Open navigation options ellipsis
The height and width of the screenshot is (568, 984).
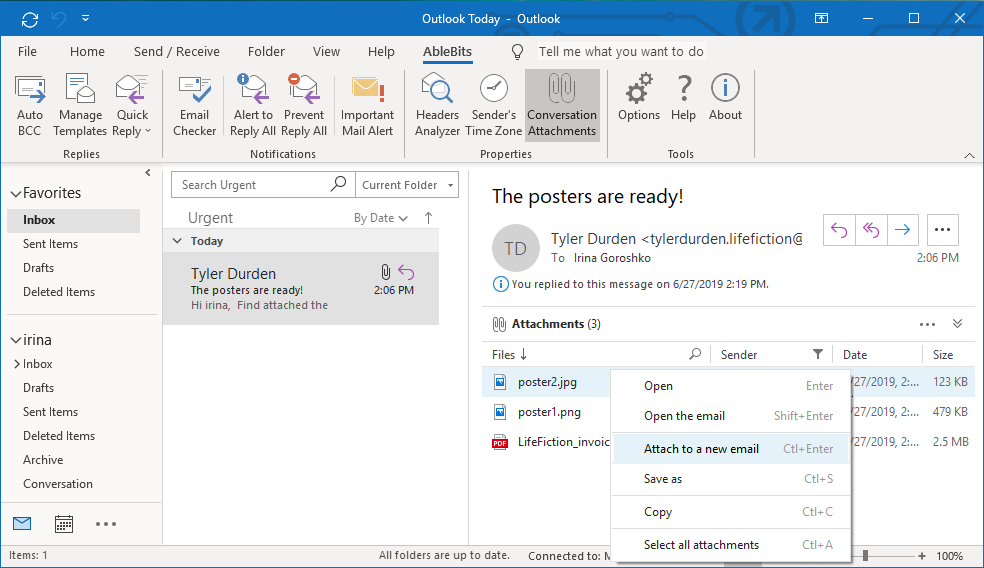pos(105,524)
